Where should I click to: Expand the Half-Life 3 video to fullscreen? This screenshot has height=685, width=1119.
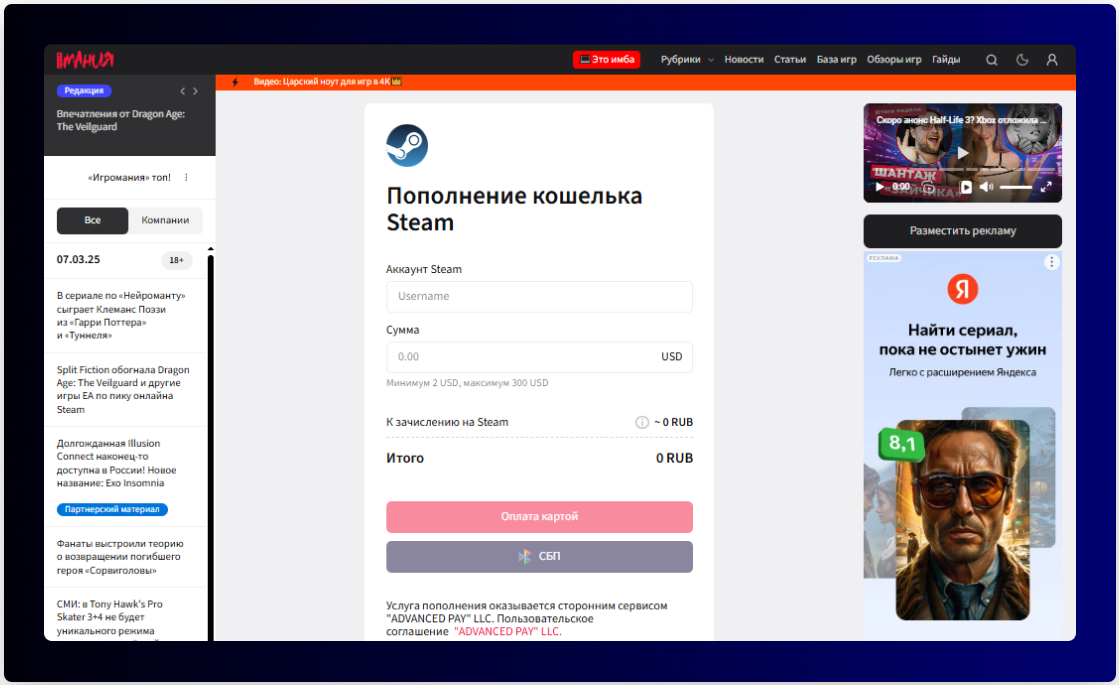(x=1047, y=186)
